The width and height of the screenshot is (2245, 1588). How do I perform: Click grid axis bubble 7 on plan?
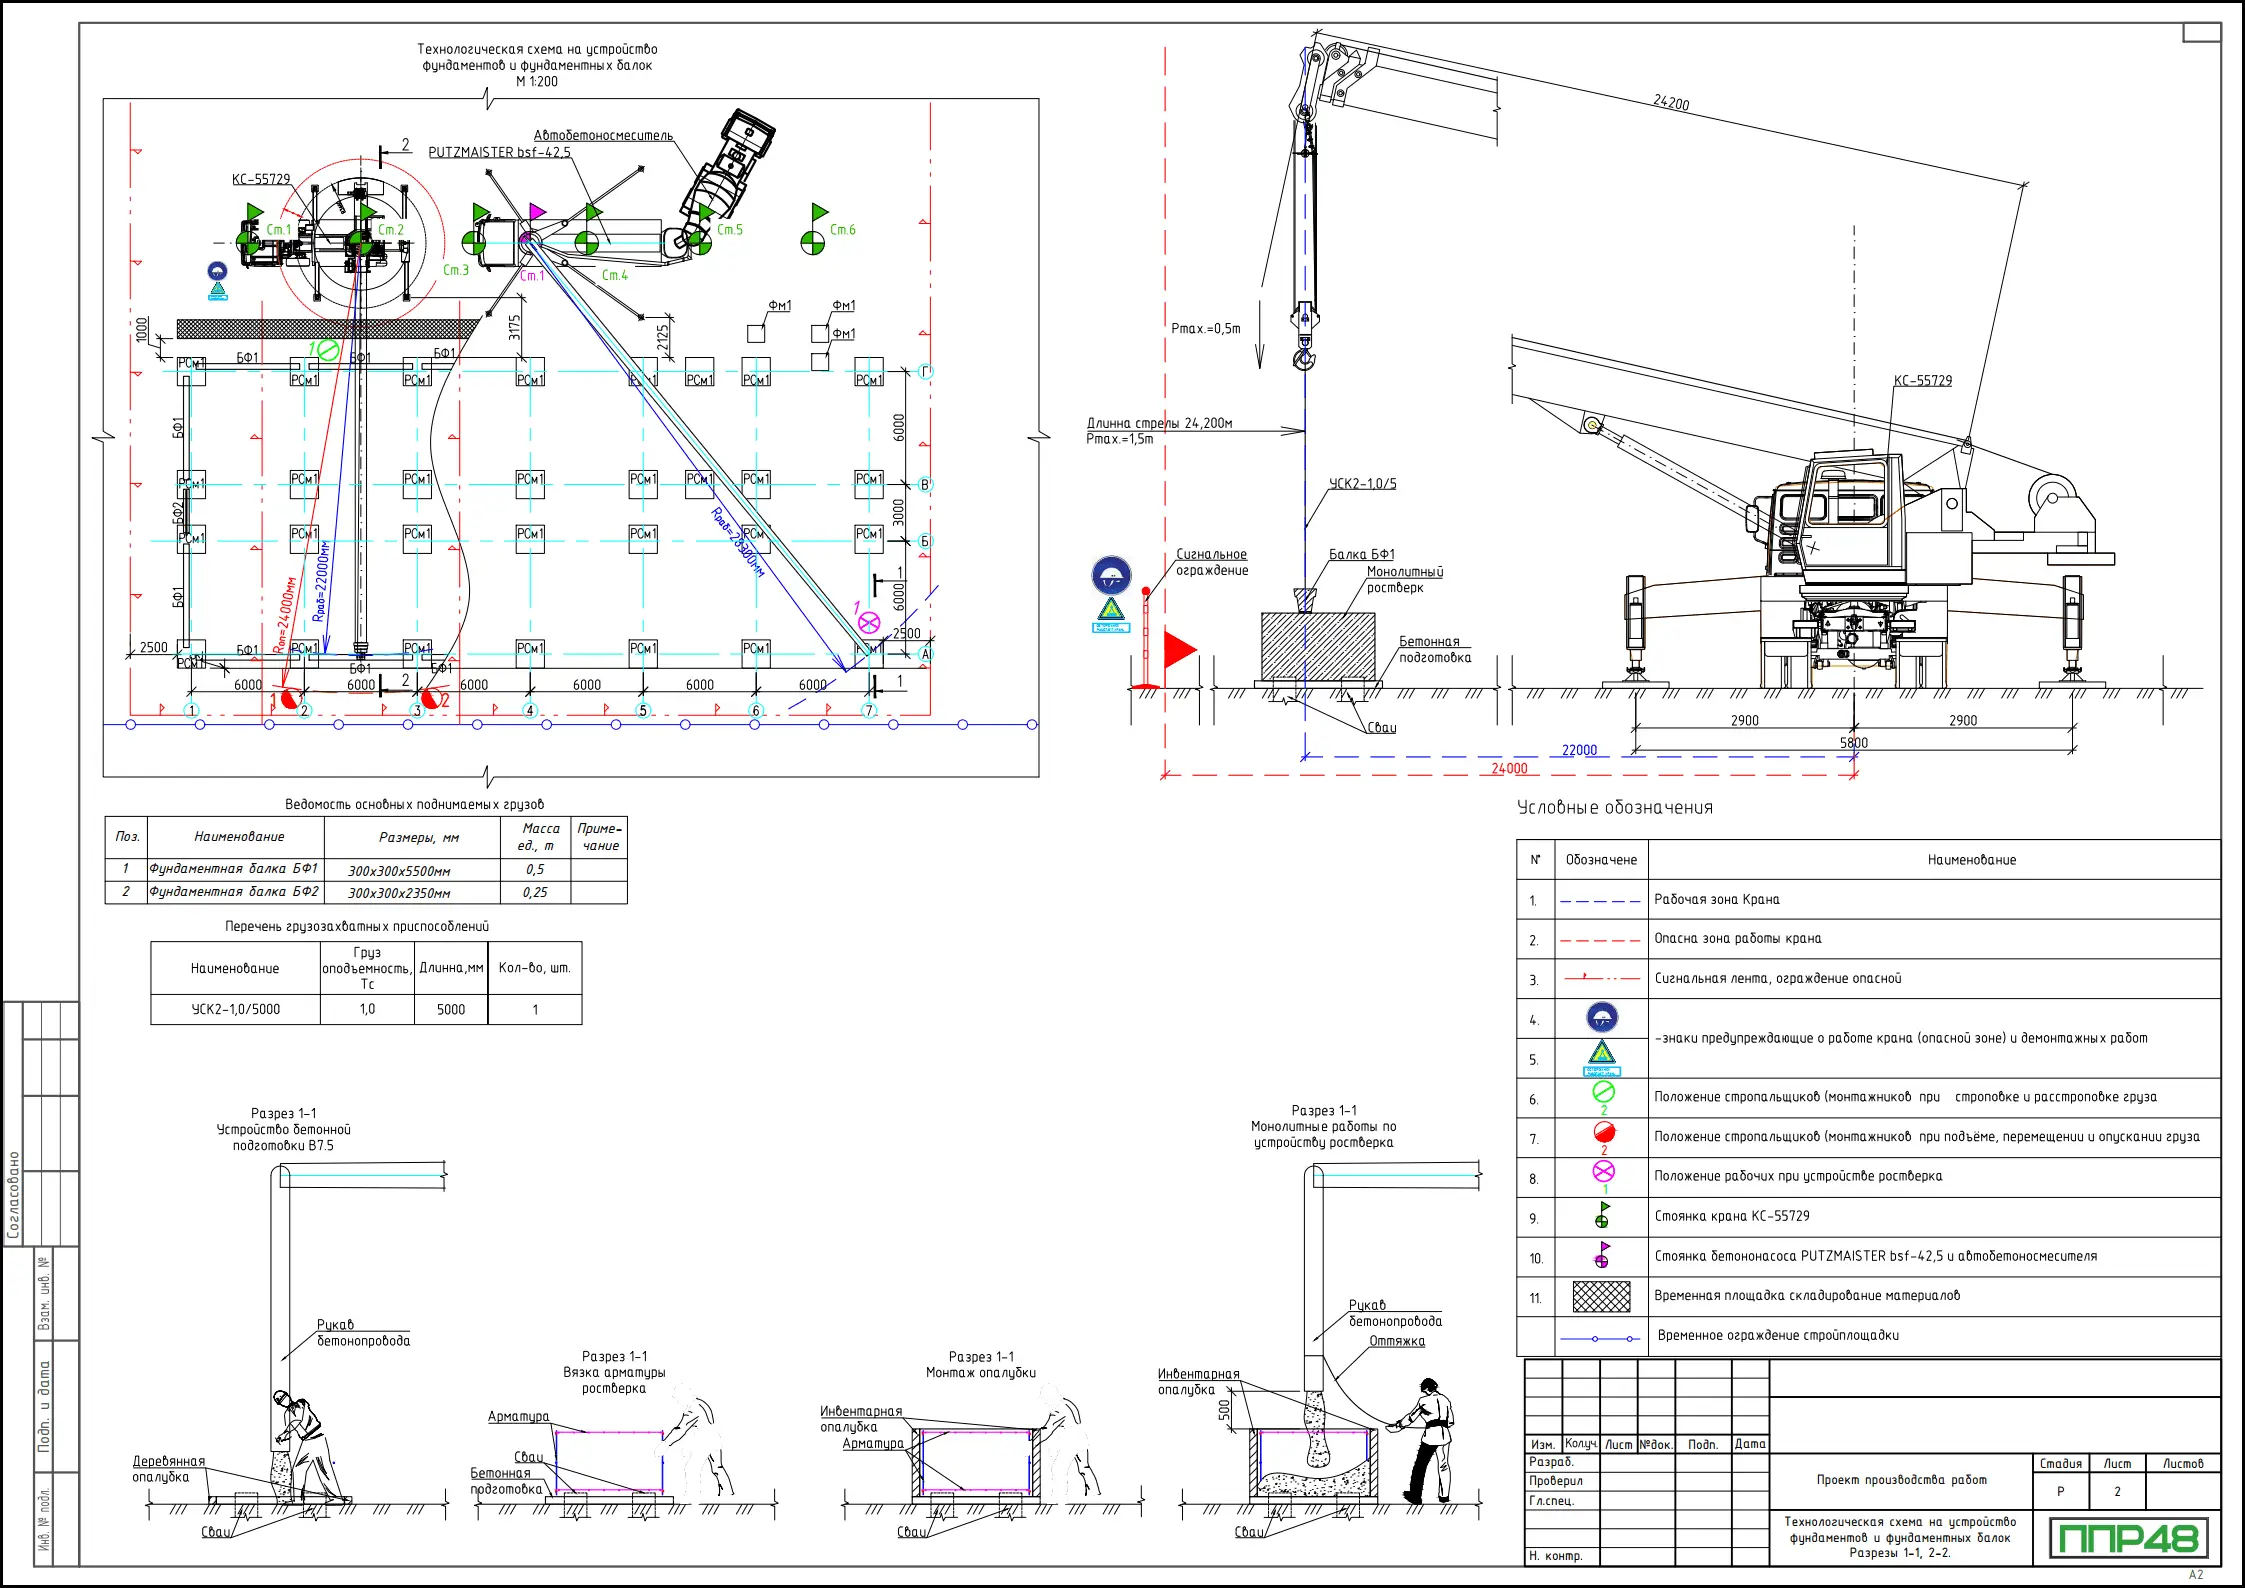click(869, 711)
